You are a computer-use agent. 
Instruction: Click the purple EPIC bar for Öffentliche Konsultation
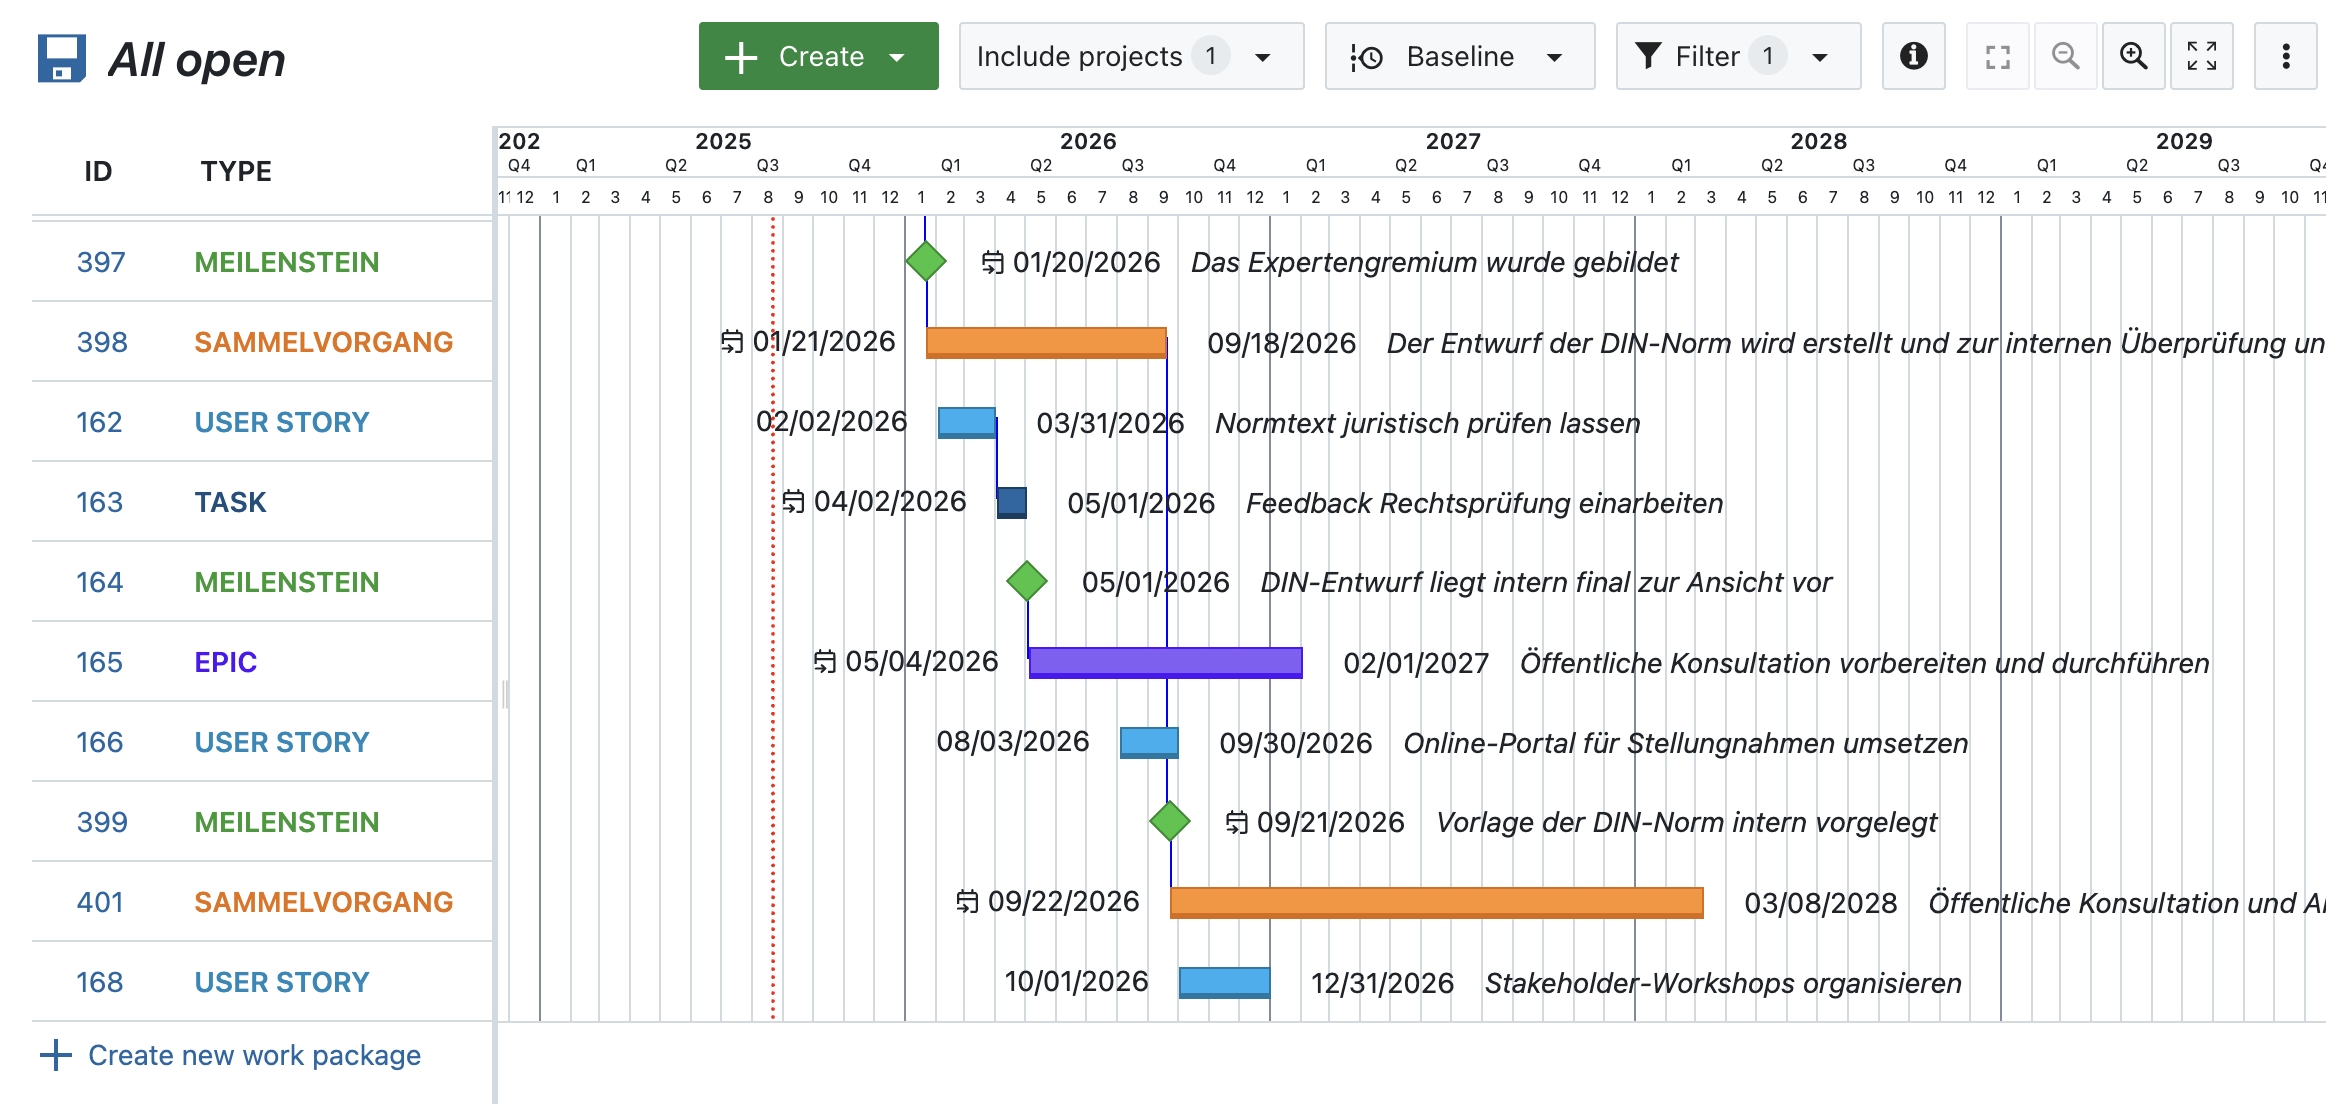pyautogui.click(x=1163, y=661)
